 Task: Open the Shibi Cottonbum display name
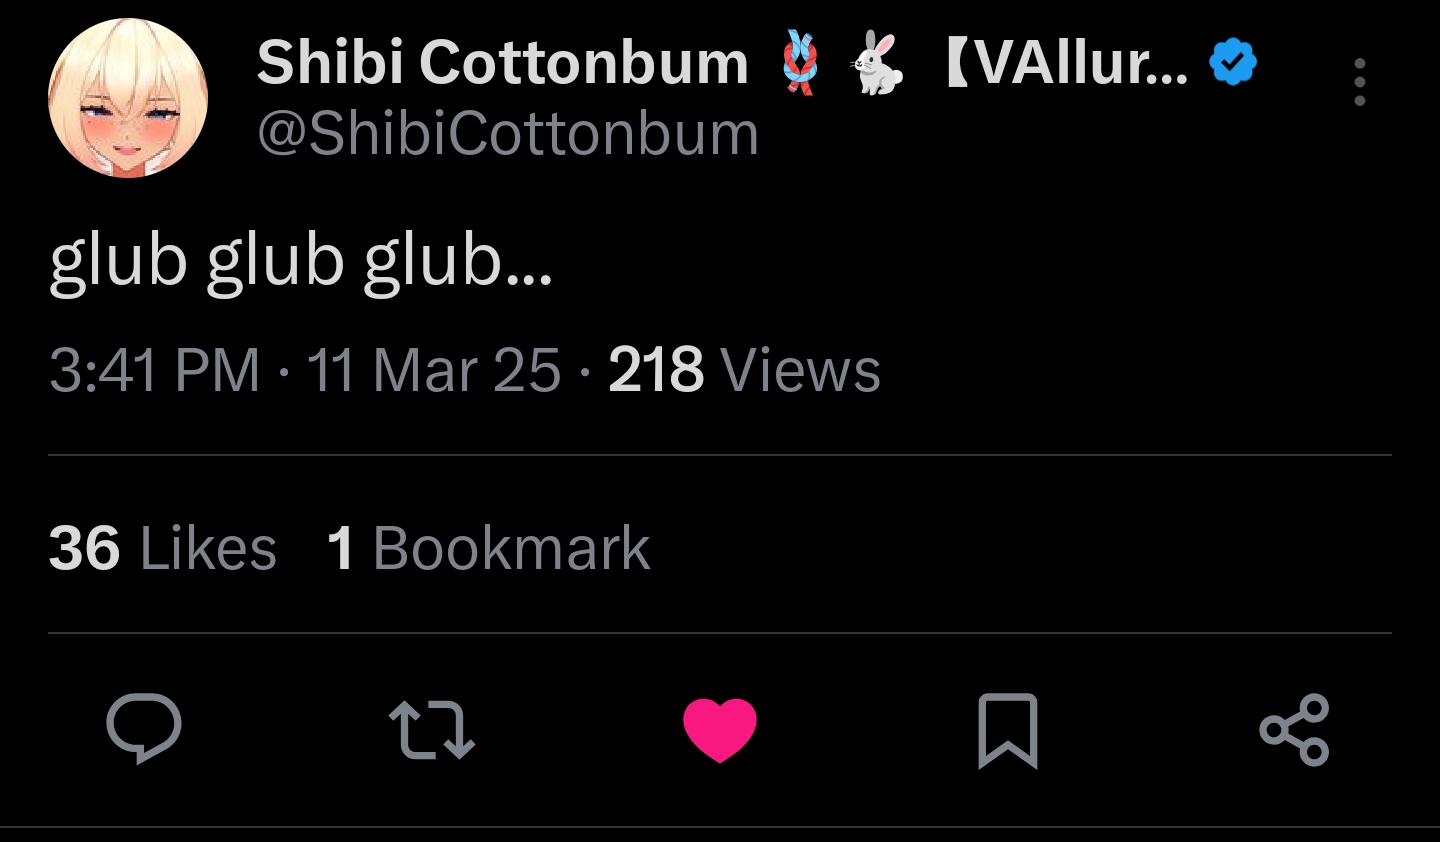tap(502, 62)
